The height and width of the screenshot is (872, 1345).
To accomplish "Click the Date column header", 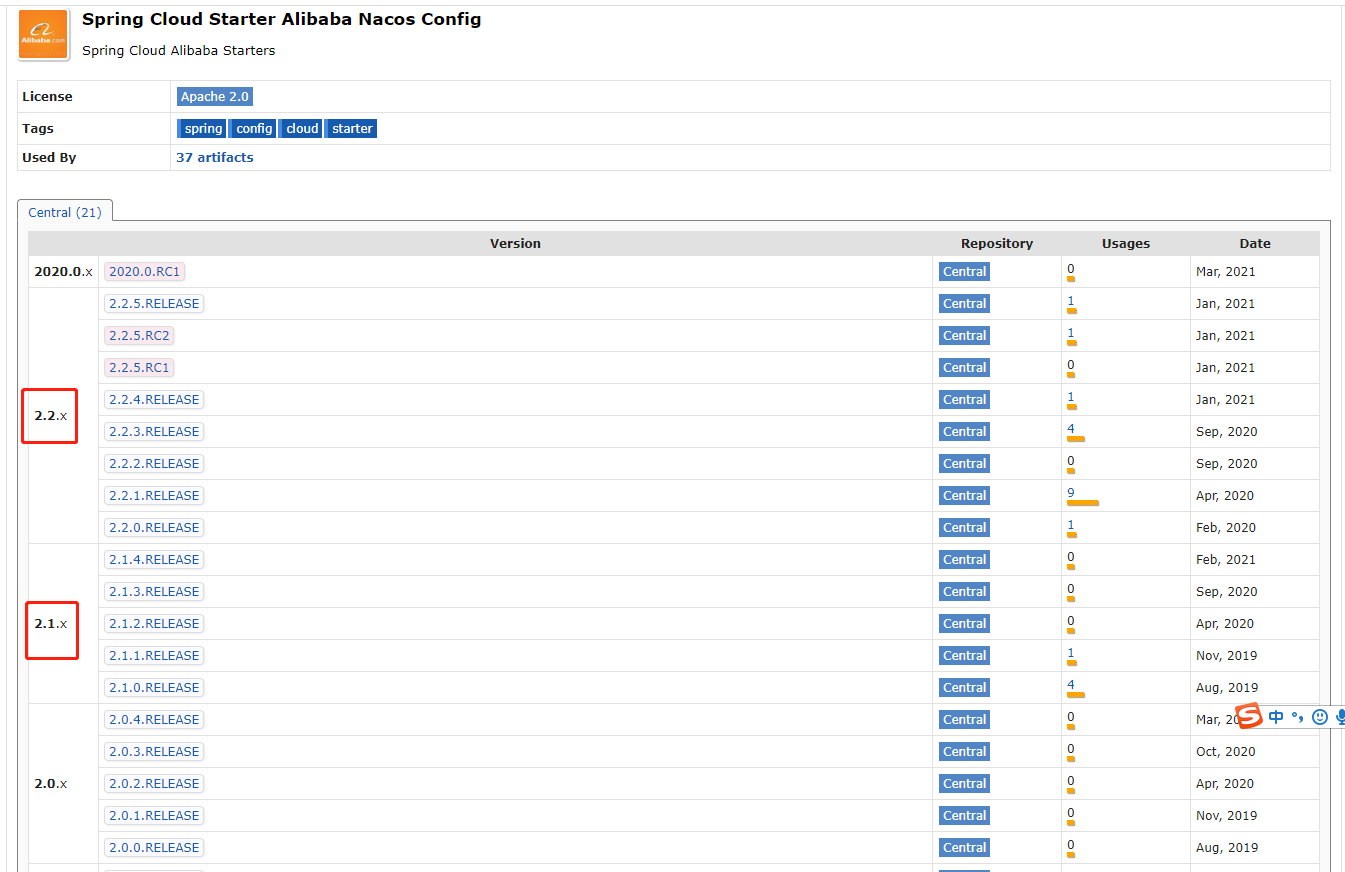I will click(x=1255, y=244).
